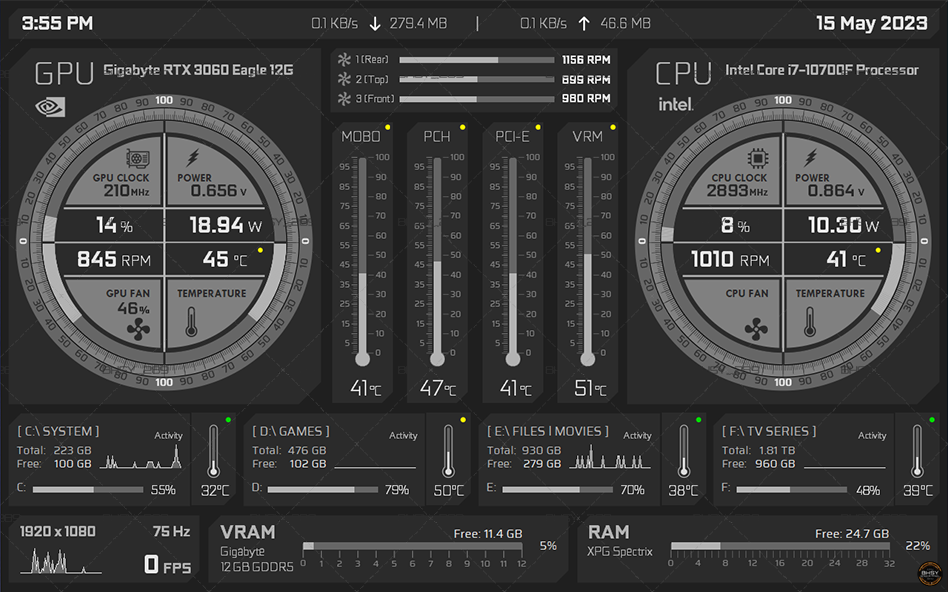Click the E:\ FILES | MOVIES activity graph
This screenshot has height=592, width=948.
click(611, 457)
